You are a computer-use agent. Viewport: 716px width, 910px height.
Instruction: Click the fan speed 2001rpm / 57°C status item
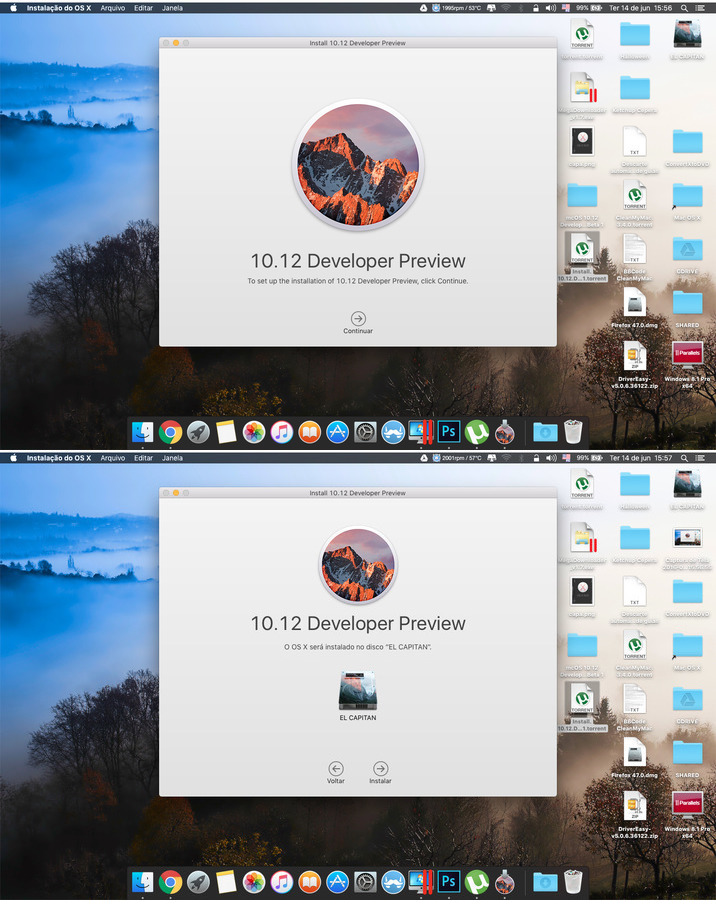(456, 458)
